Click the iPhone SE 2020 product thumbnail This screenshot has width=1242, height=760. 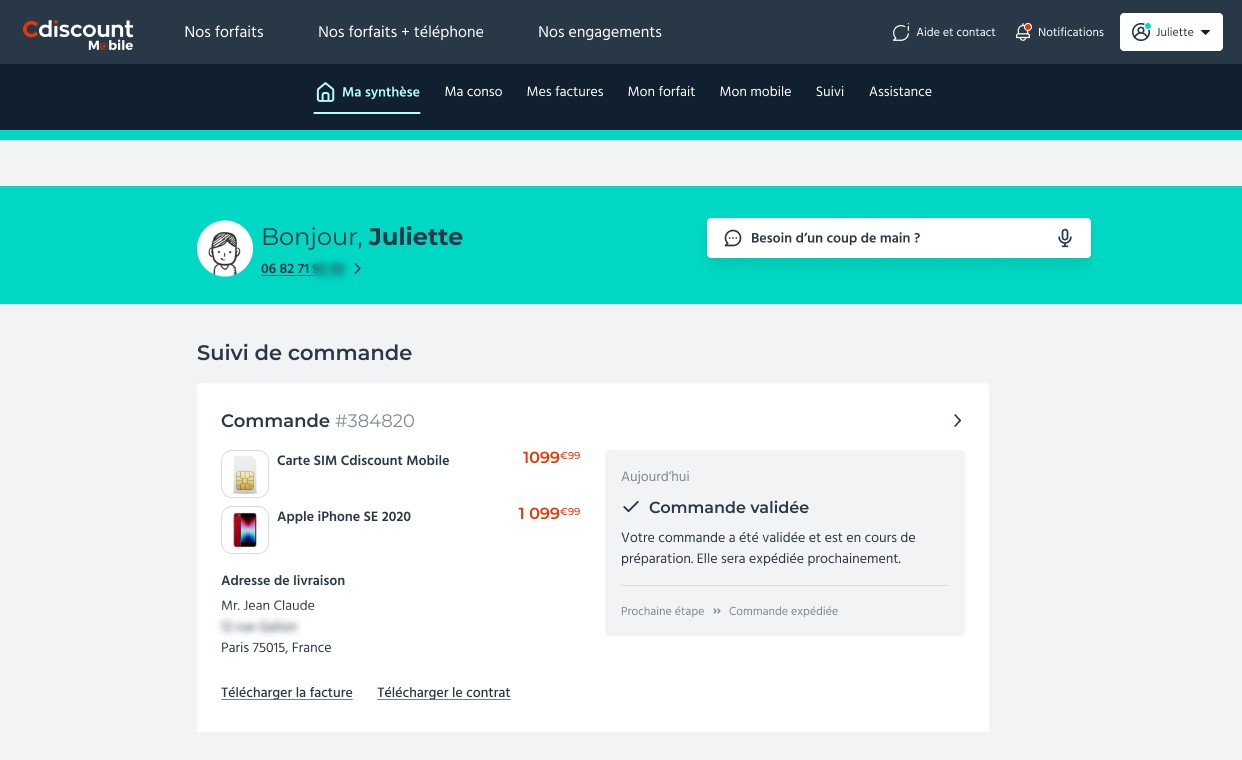click(245, 530)
